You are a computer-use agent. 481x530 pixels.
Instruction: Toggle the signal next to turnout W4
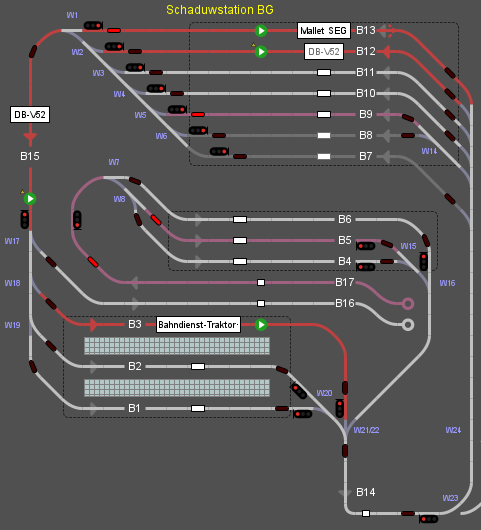(x=156, y=89)
